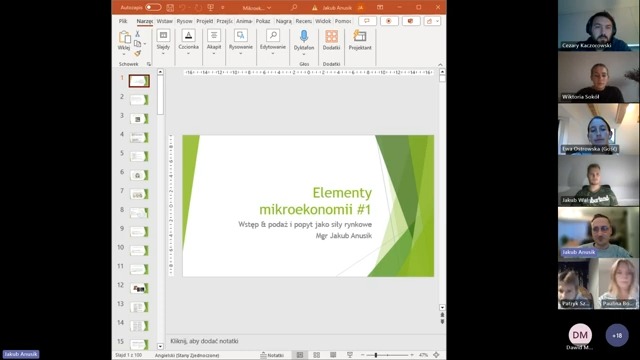
Task: Click the Dyktafon microphone icon
Action: click(x=304, y=36)
